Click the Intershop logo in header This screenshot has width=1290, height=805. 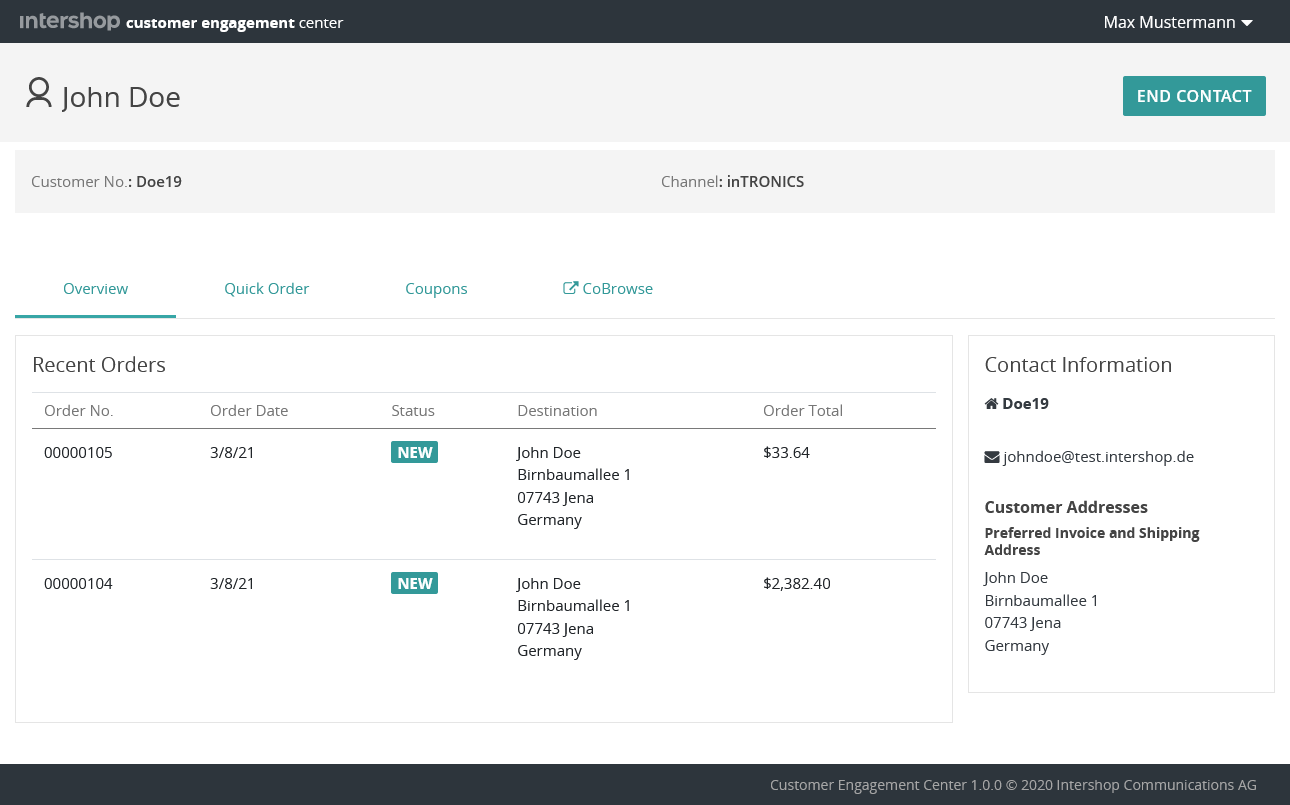[70, 21]
